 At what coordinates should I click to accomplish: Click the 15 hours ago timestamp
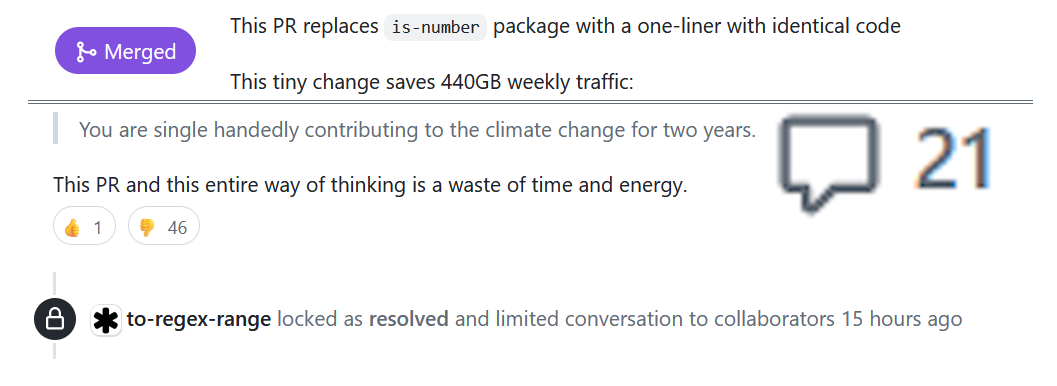901,319
